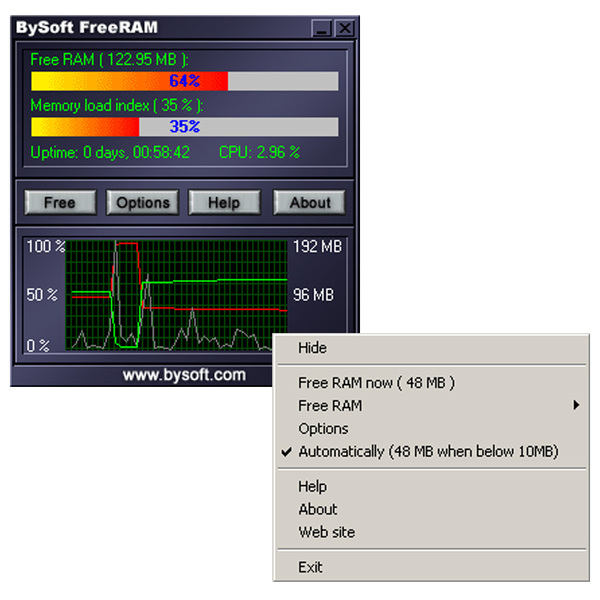Select About in the context menu
The height and width of the screenshot is (600, 600).
(431, 509)
